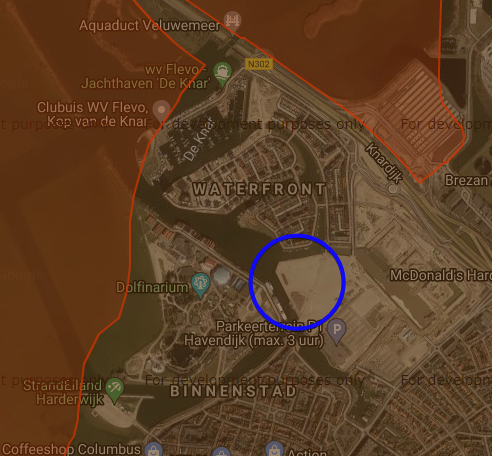Click the WATERFRONT district label

click(259, 189)
